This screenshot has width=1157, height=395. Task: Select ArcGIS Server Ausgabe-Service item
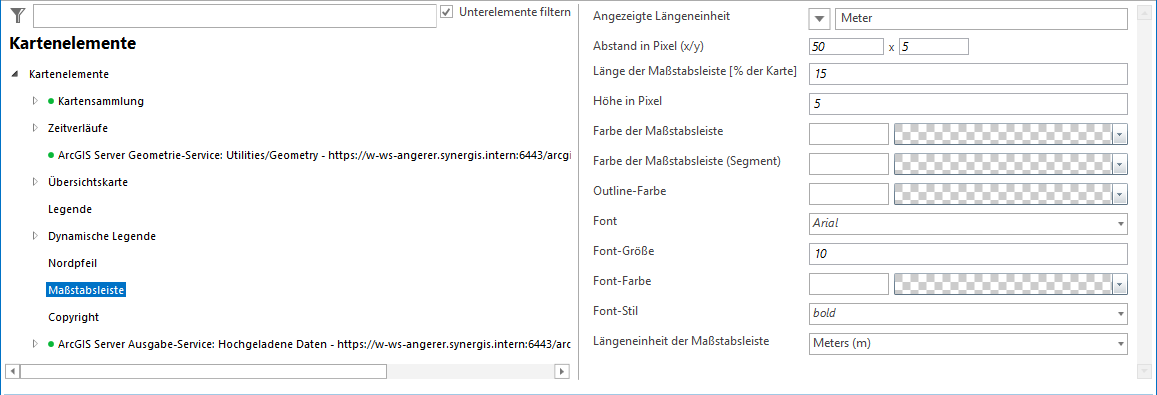[314, 344]
